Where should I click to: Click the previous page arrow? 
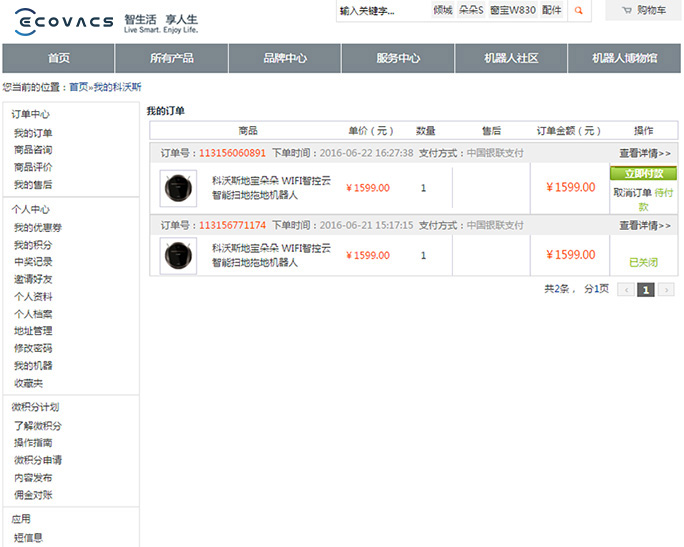[x=626, y=290]
